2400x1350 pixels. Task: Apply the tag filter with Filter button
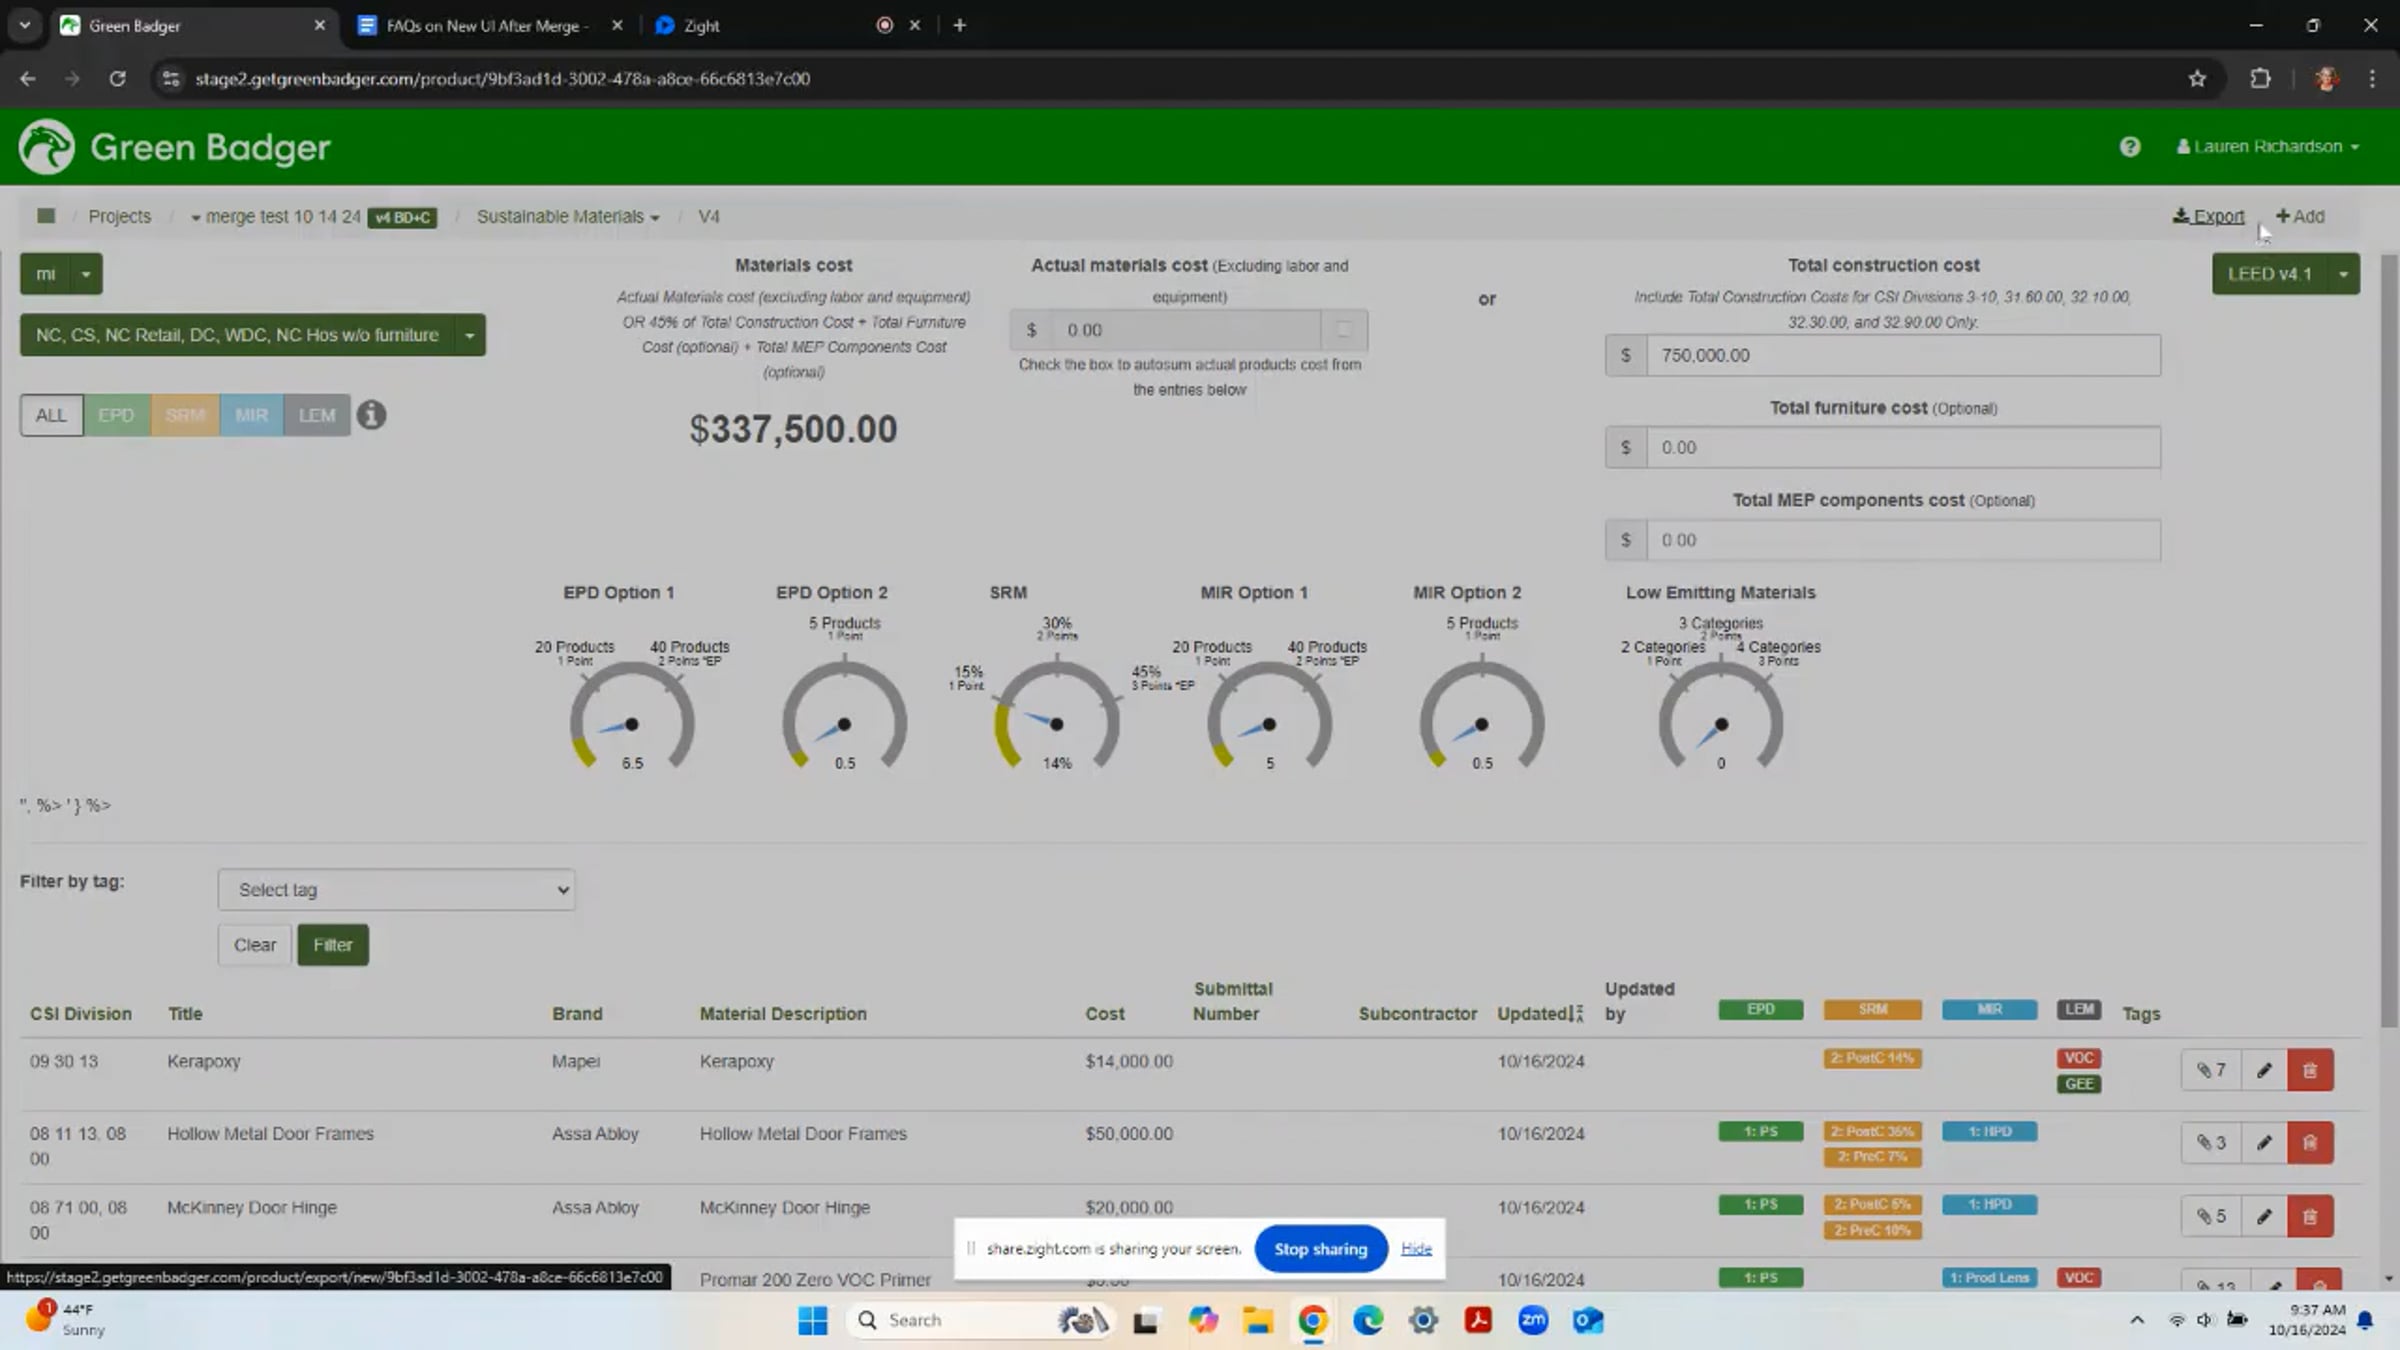pyautogui.click(x=333, y=945)
